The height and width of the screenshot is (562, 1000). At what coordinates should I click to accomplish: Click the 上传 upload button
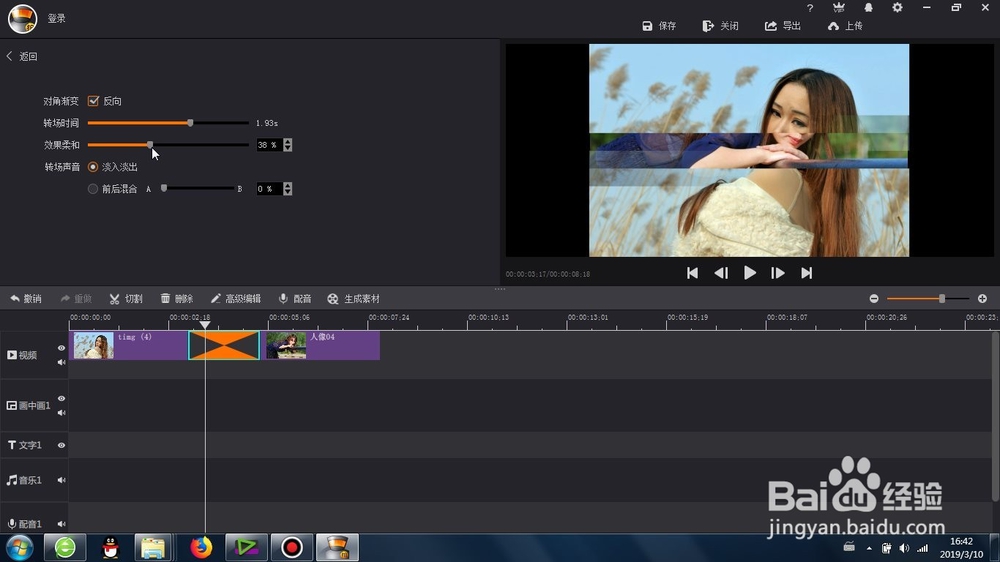845,26
